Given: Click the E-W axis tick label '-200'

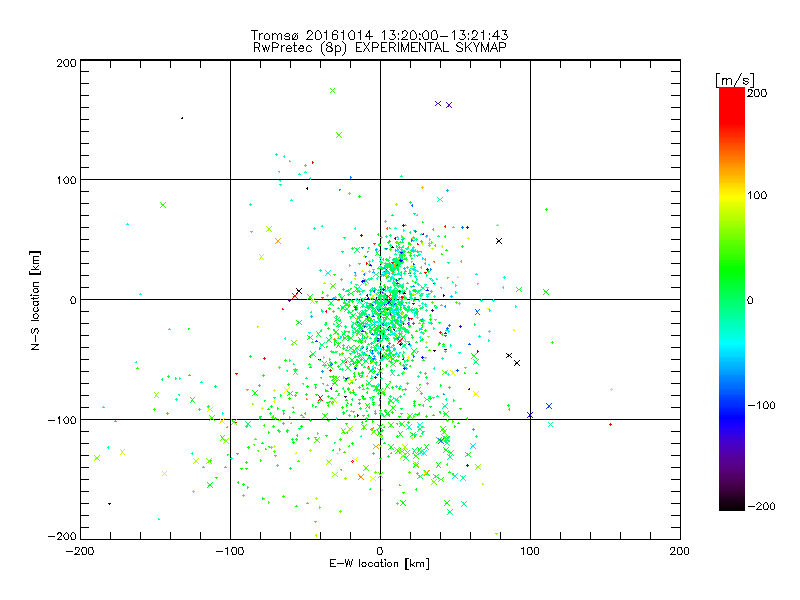Looking at the screenshot, I should pyautogui.click(x=80, y=552).
